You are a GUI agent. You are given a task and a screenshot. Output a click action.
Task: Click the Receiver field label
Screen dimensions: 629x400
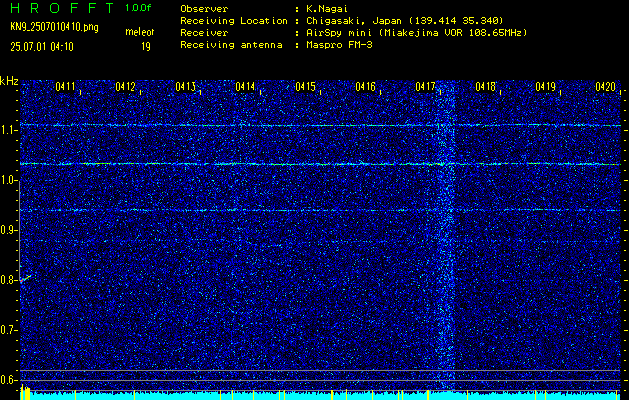[x=204, y=32]
